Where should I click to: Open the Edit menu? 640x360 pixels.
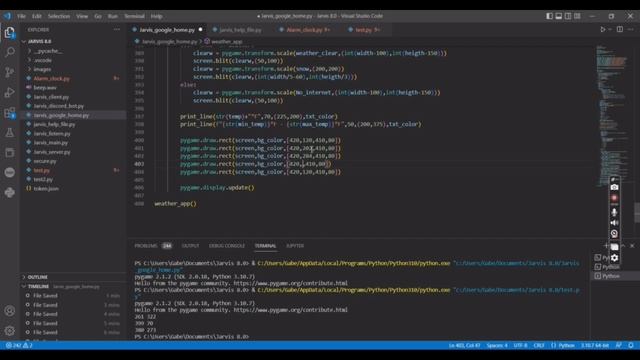pos(37,16)
